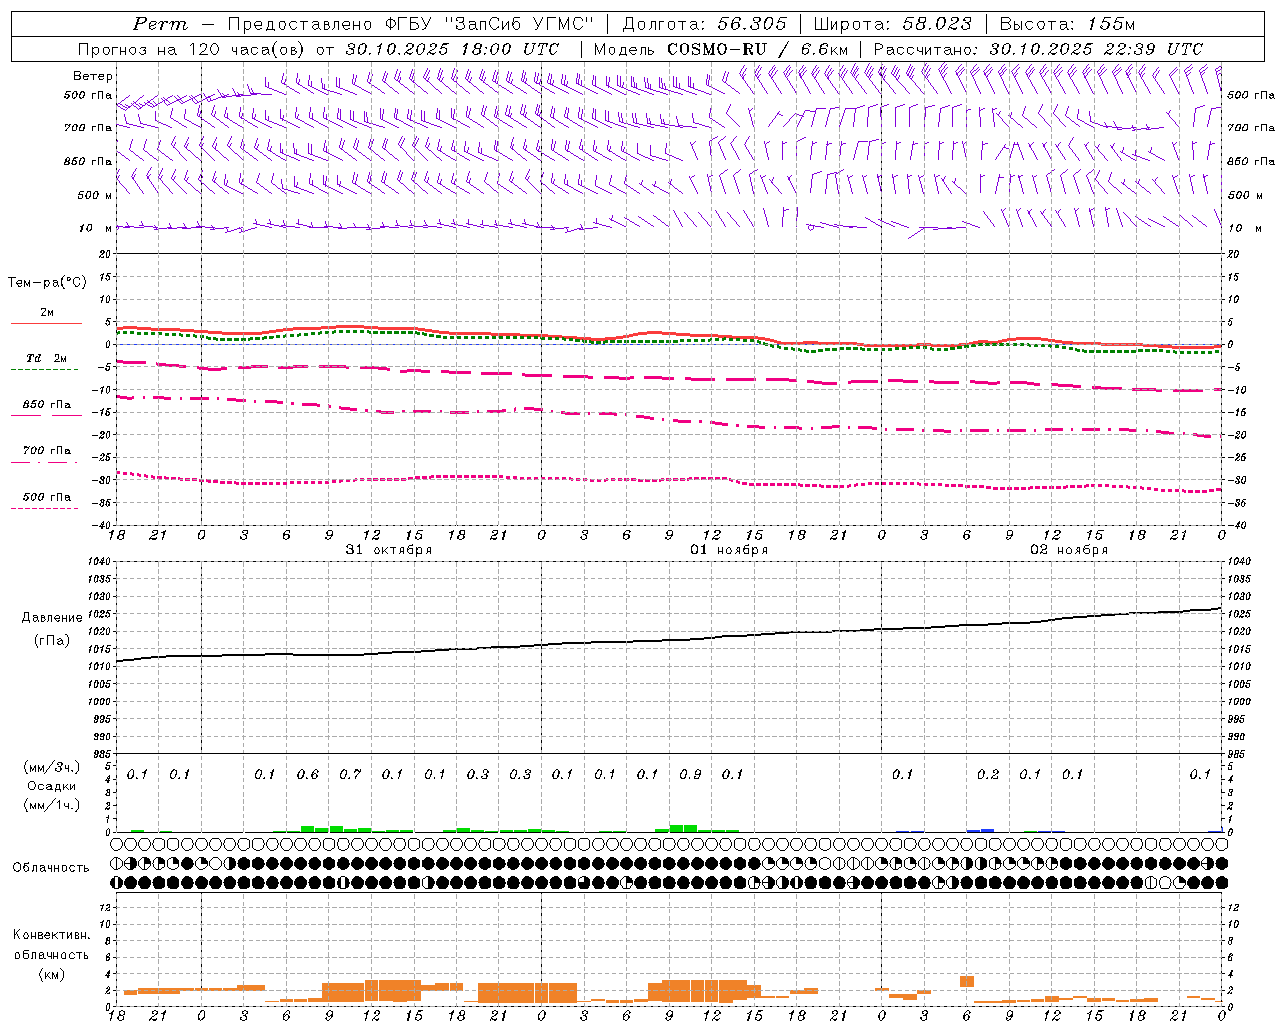Click the "Облачность" cloudiness label
Screen dimensions: 1280x1024
coord(51,868)
